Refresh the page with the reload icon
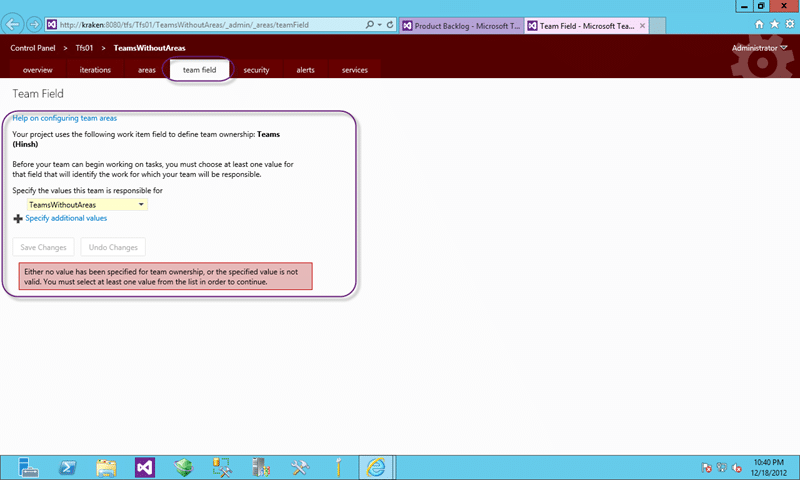Viewport: 800px width, 480px height. (x=390, y=24)
